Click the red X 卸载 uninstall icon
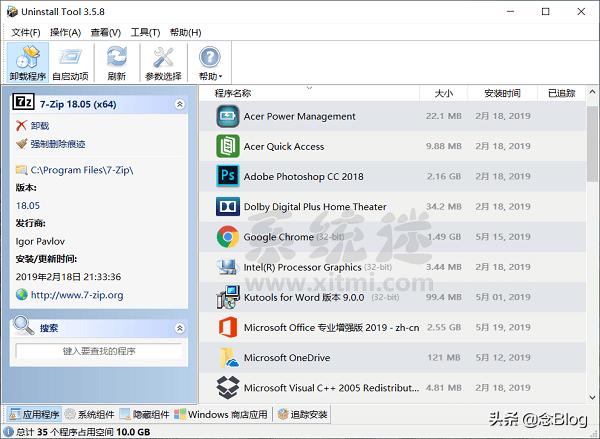Viewport: 600px width, 439px height. tap(21, 125)
